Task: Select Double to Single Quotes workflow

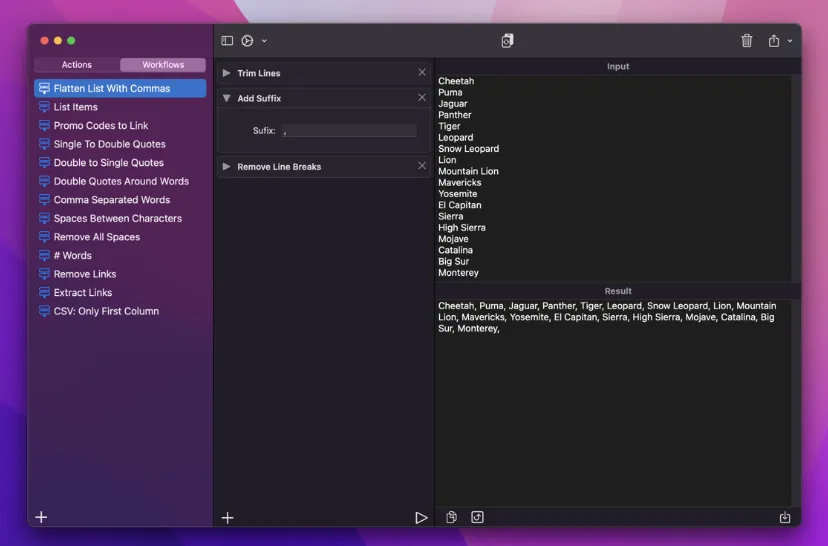Action: (x=120, y=163)
